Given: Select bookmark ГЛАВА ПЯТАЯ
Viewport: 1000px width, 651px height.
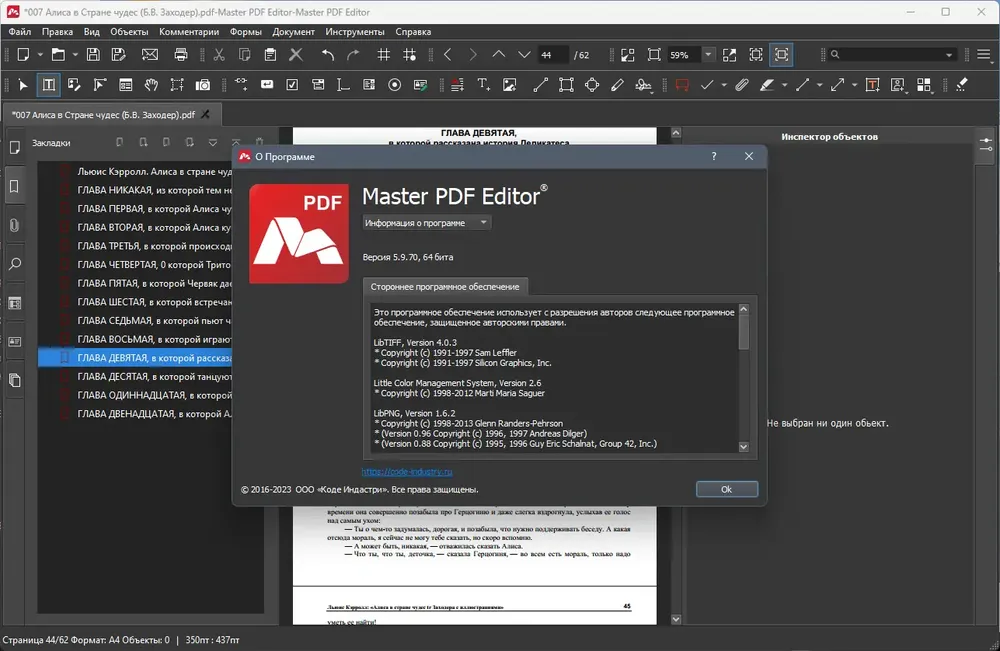Looking at the screenshot, I should pos(154,283).
